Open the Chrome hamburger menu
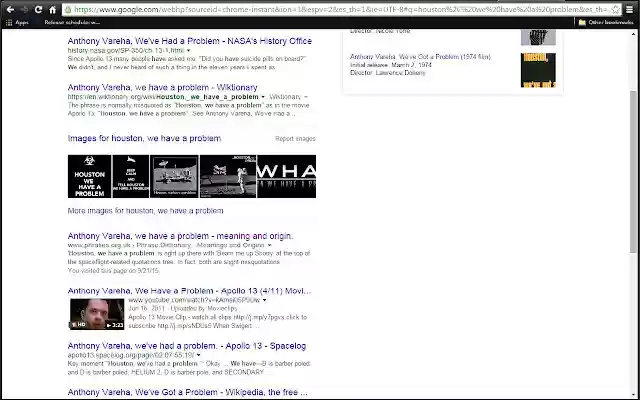The width and height of the screenshot is (640, 400). 630,9
